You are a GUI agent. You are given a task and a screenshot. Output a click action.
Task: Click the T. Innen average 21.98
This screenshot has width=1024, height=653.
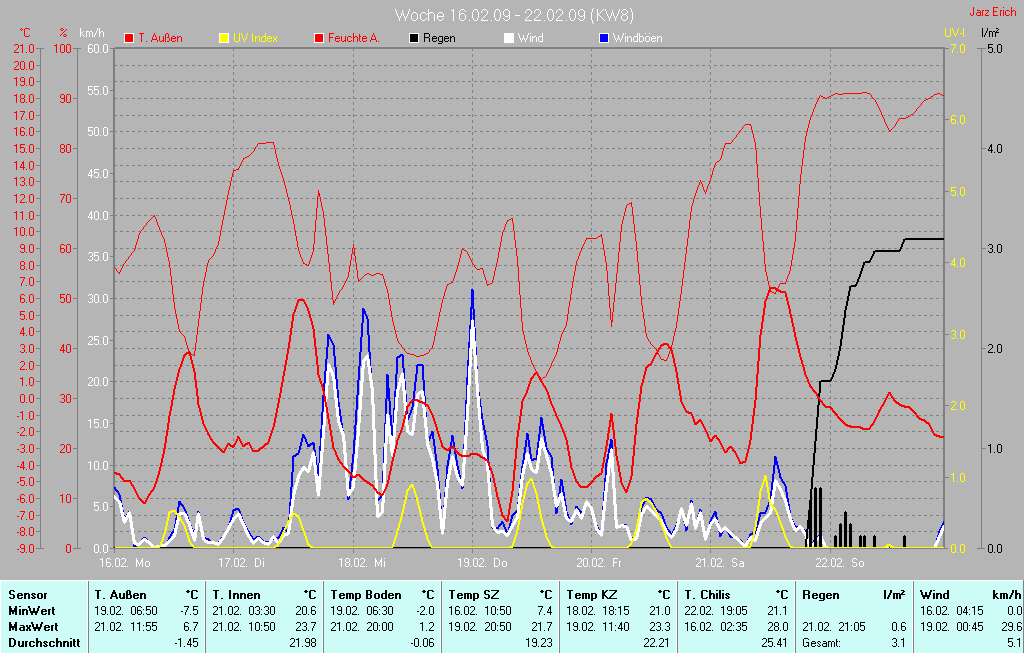[x=303, y=643]
